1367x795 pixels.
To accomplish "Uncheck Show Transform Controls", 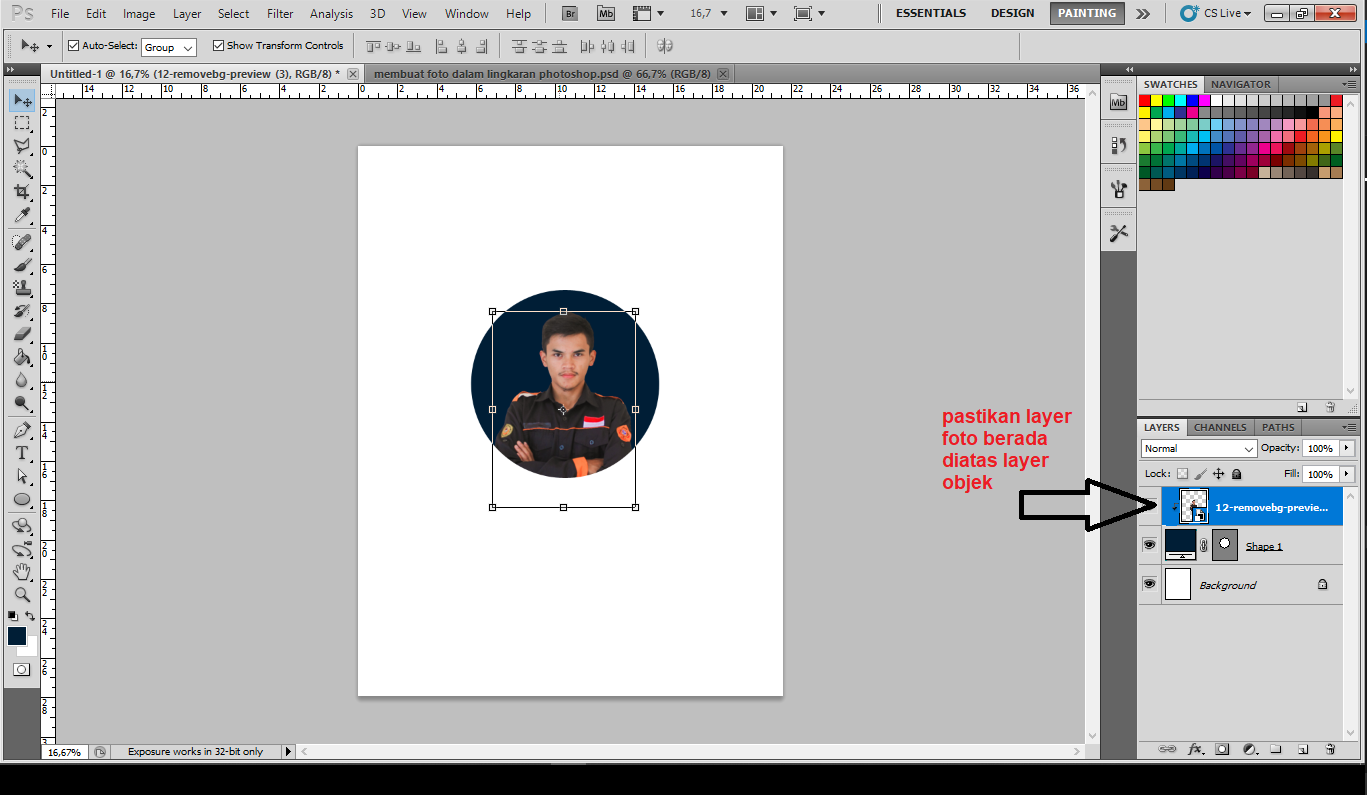I will [x=218, y=46].
